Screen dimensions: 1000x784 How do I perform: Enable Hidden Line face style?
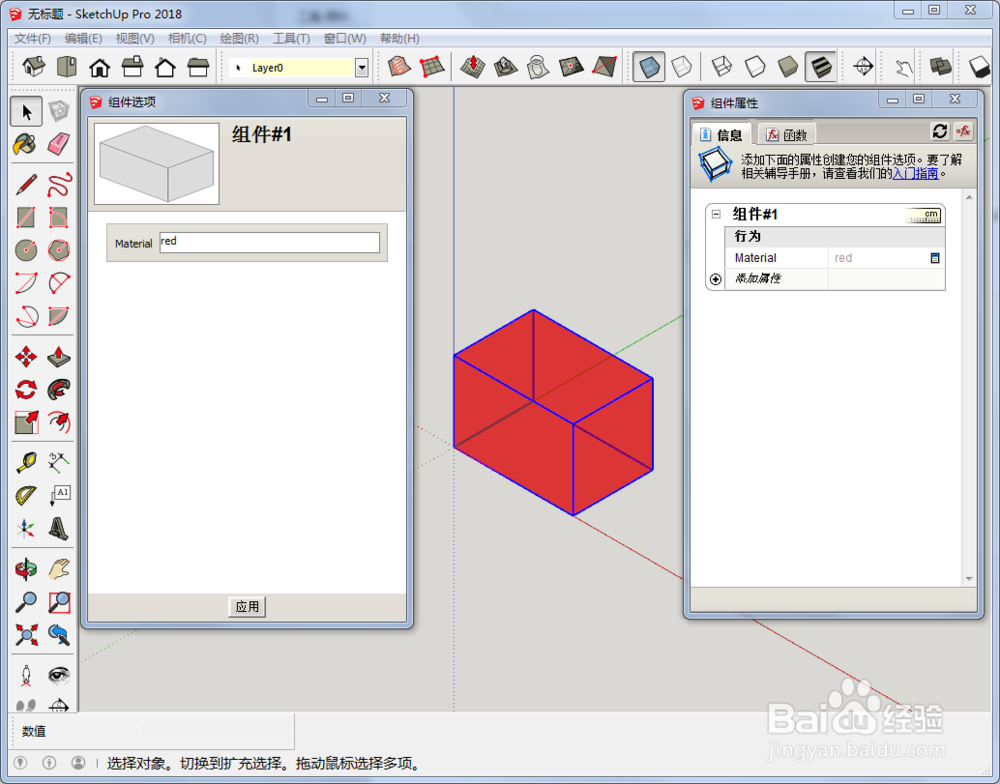[x=754, y=66]
